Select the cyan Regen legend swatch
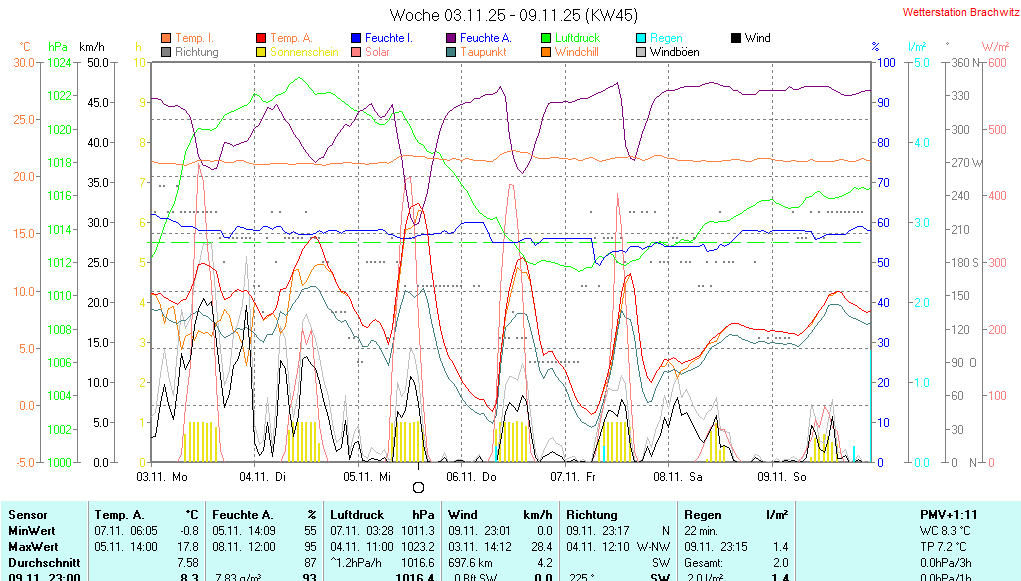 tap(641, 38)
